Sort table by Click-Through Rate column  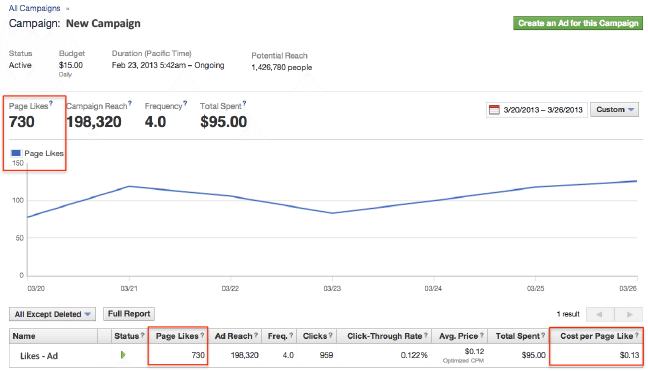pos(384,336)
